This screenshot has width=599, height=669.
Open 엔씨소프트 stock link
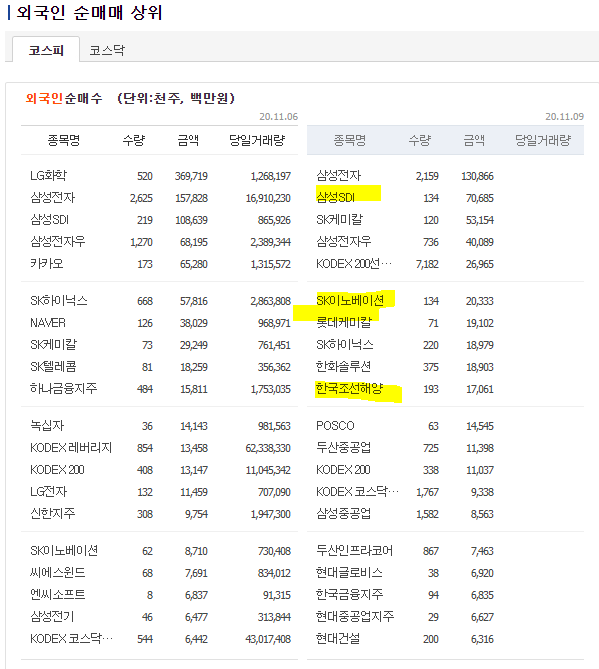pos(58,594)
